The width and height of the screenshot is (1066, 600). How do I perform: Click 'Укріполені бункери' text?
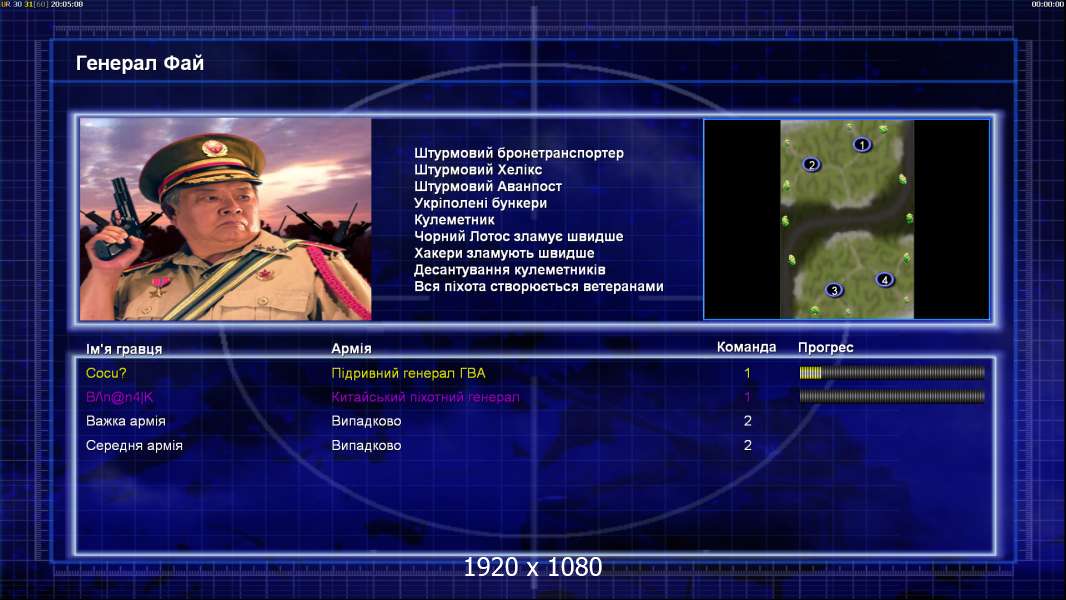pyautogui.click(x=481, y=203)
